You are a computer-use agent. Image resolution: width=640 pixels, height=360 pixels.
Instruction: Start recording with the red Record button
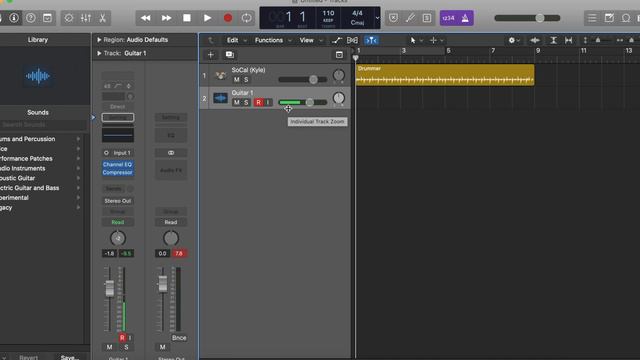click(x=228, y=18)
